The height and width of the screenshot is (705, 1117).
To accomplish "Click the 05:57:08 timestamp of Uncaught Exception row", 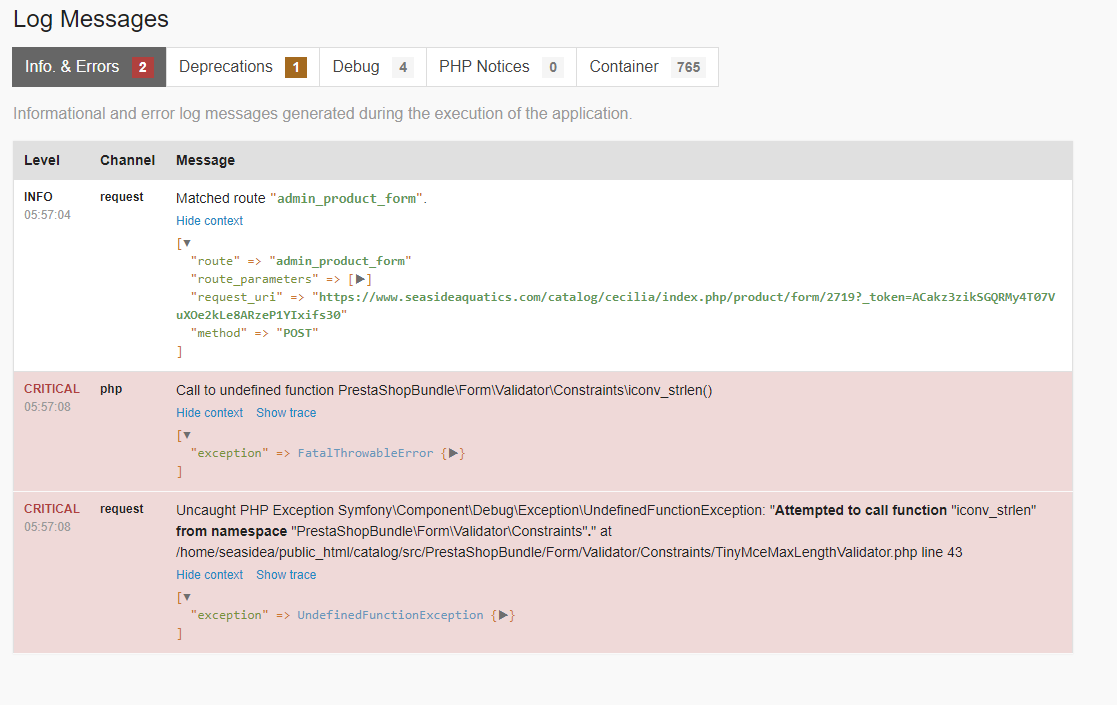I will coord(48,527).
